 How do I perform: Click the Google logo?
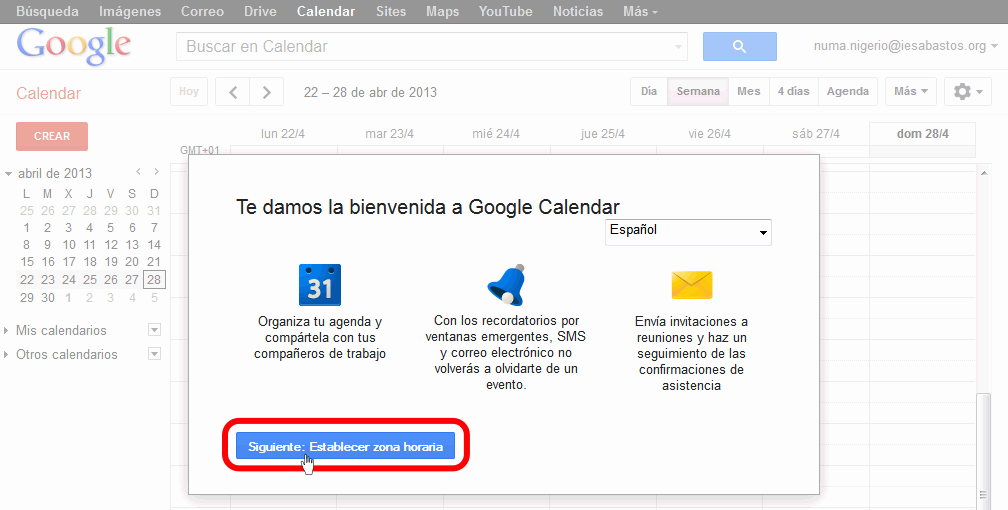tap(73, 46)
